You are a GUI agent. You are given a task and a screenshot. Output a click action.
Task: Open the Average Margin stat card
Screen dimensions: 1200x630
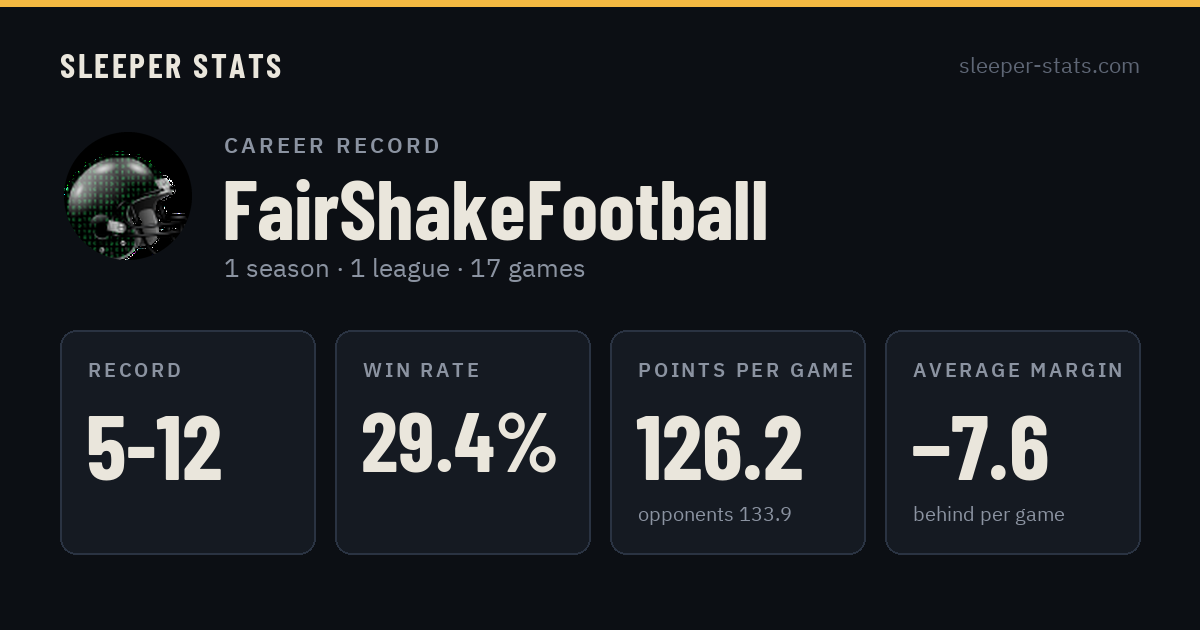coord(1013,442)
